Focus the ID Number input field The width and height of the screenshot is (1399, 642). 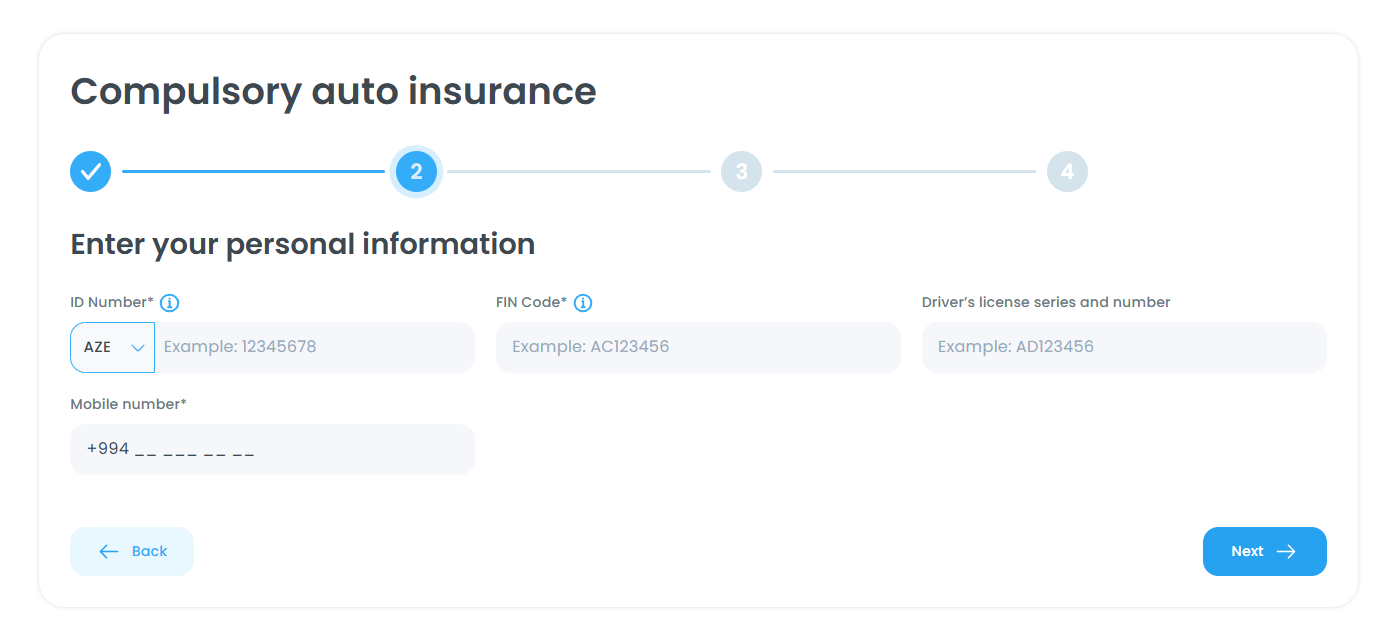tap(314, 348)
